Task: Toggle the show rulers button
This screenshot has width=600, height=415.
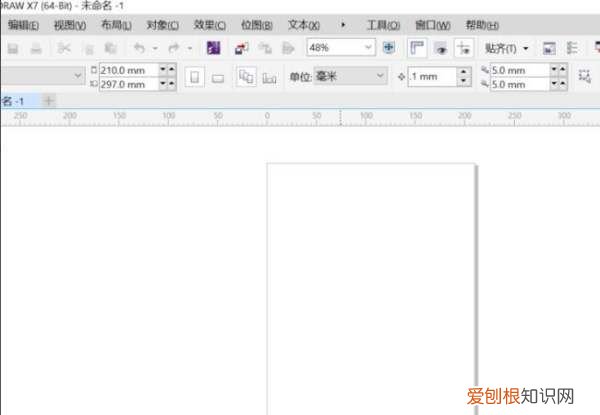Action: (416, 48)
